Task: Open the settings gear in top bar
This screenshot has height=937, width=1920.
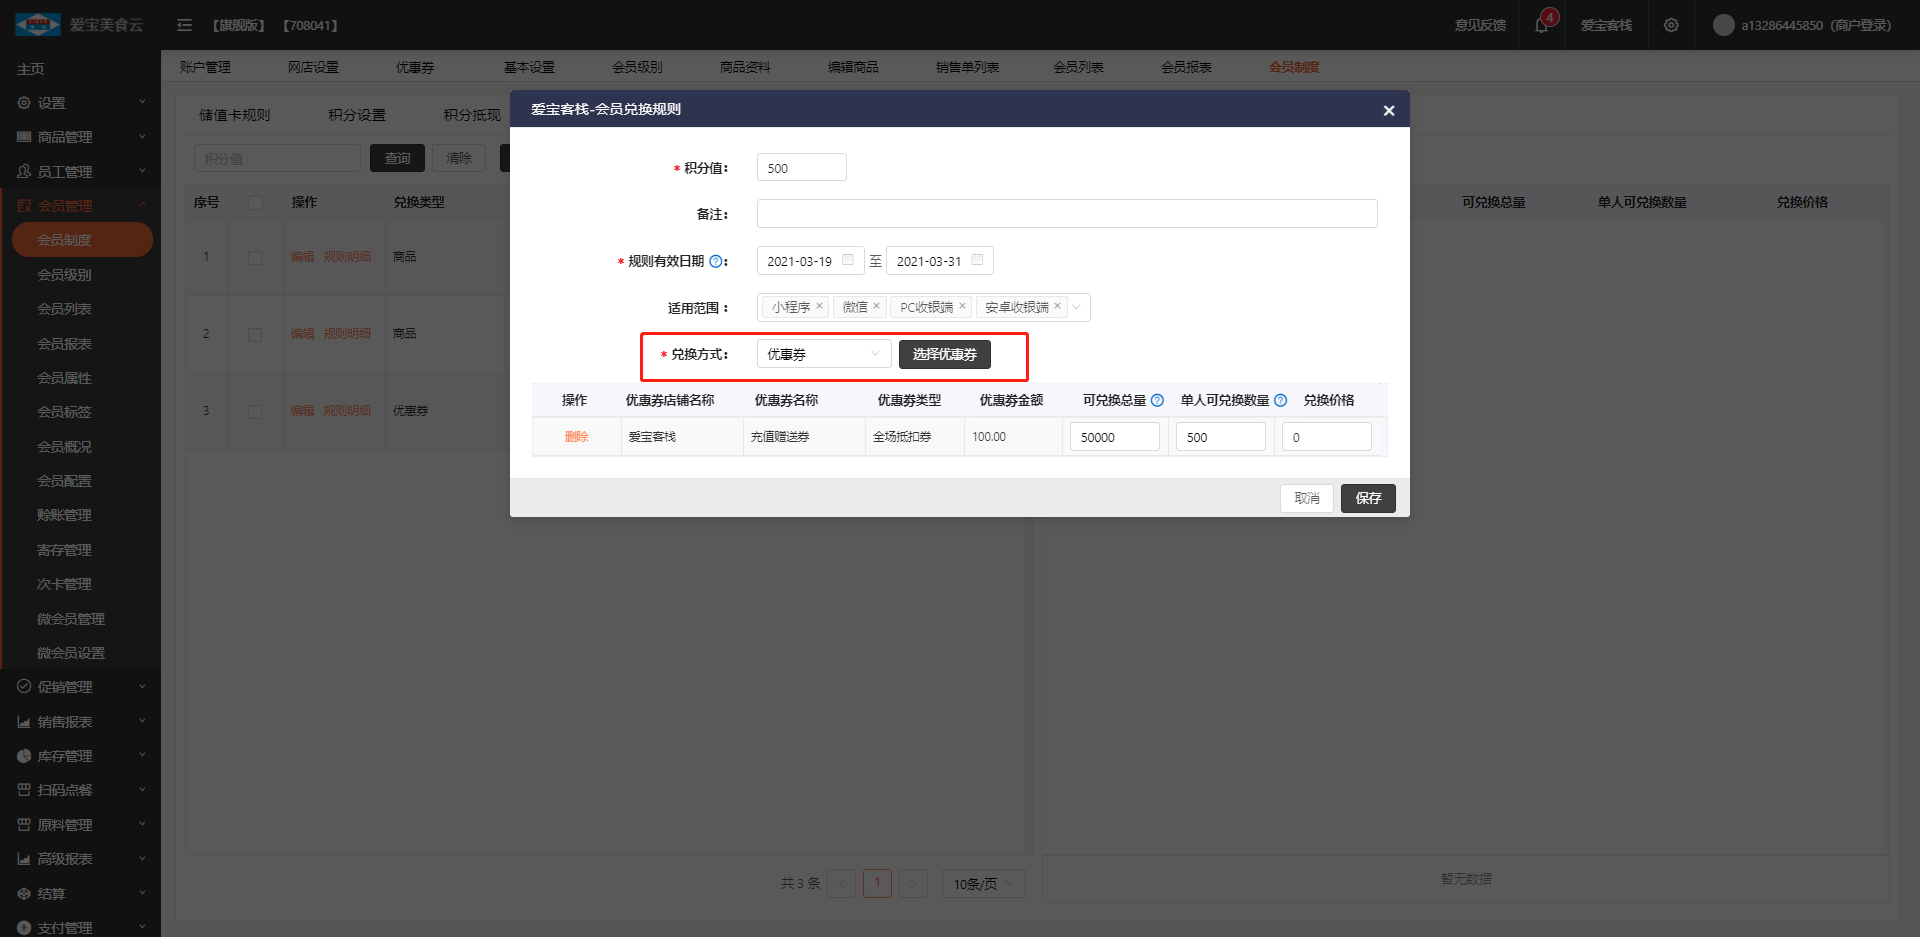Action: [1671, 25]
